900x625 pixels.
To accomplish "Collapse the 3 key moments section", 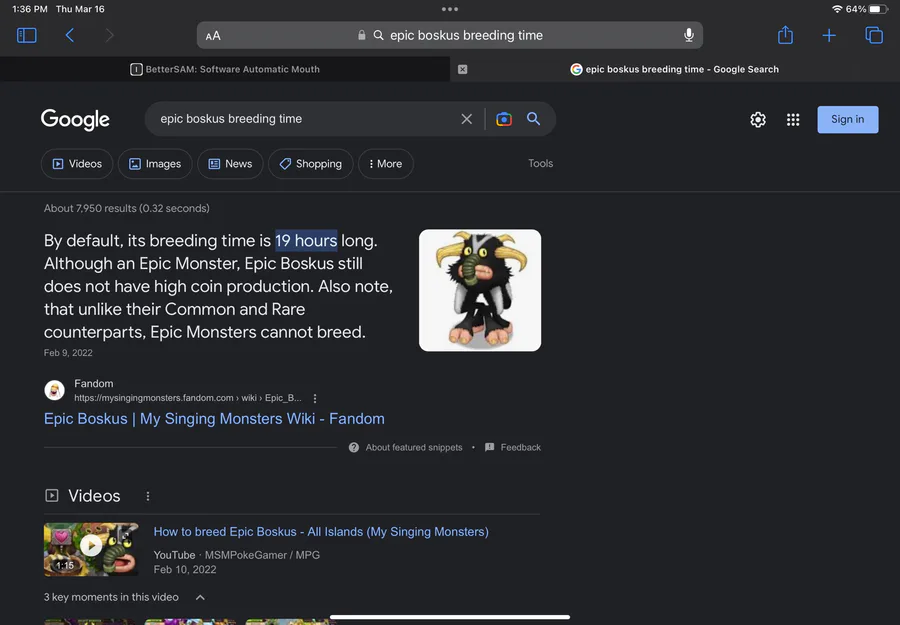I will (200, 597).
